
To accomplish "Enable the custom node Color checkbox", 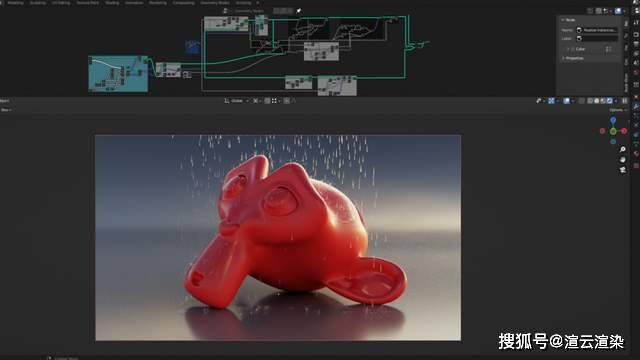I will click(572, 49).
